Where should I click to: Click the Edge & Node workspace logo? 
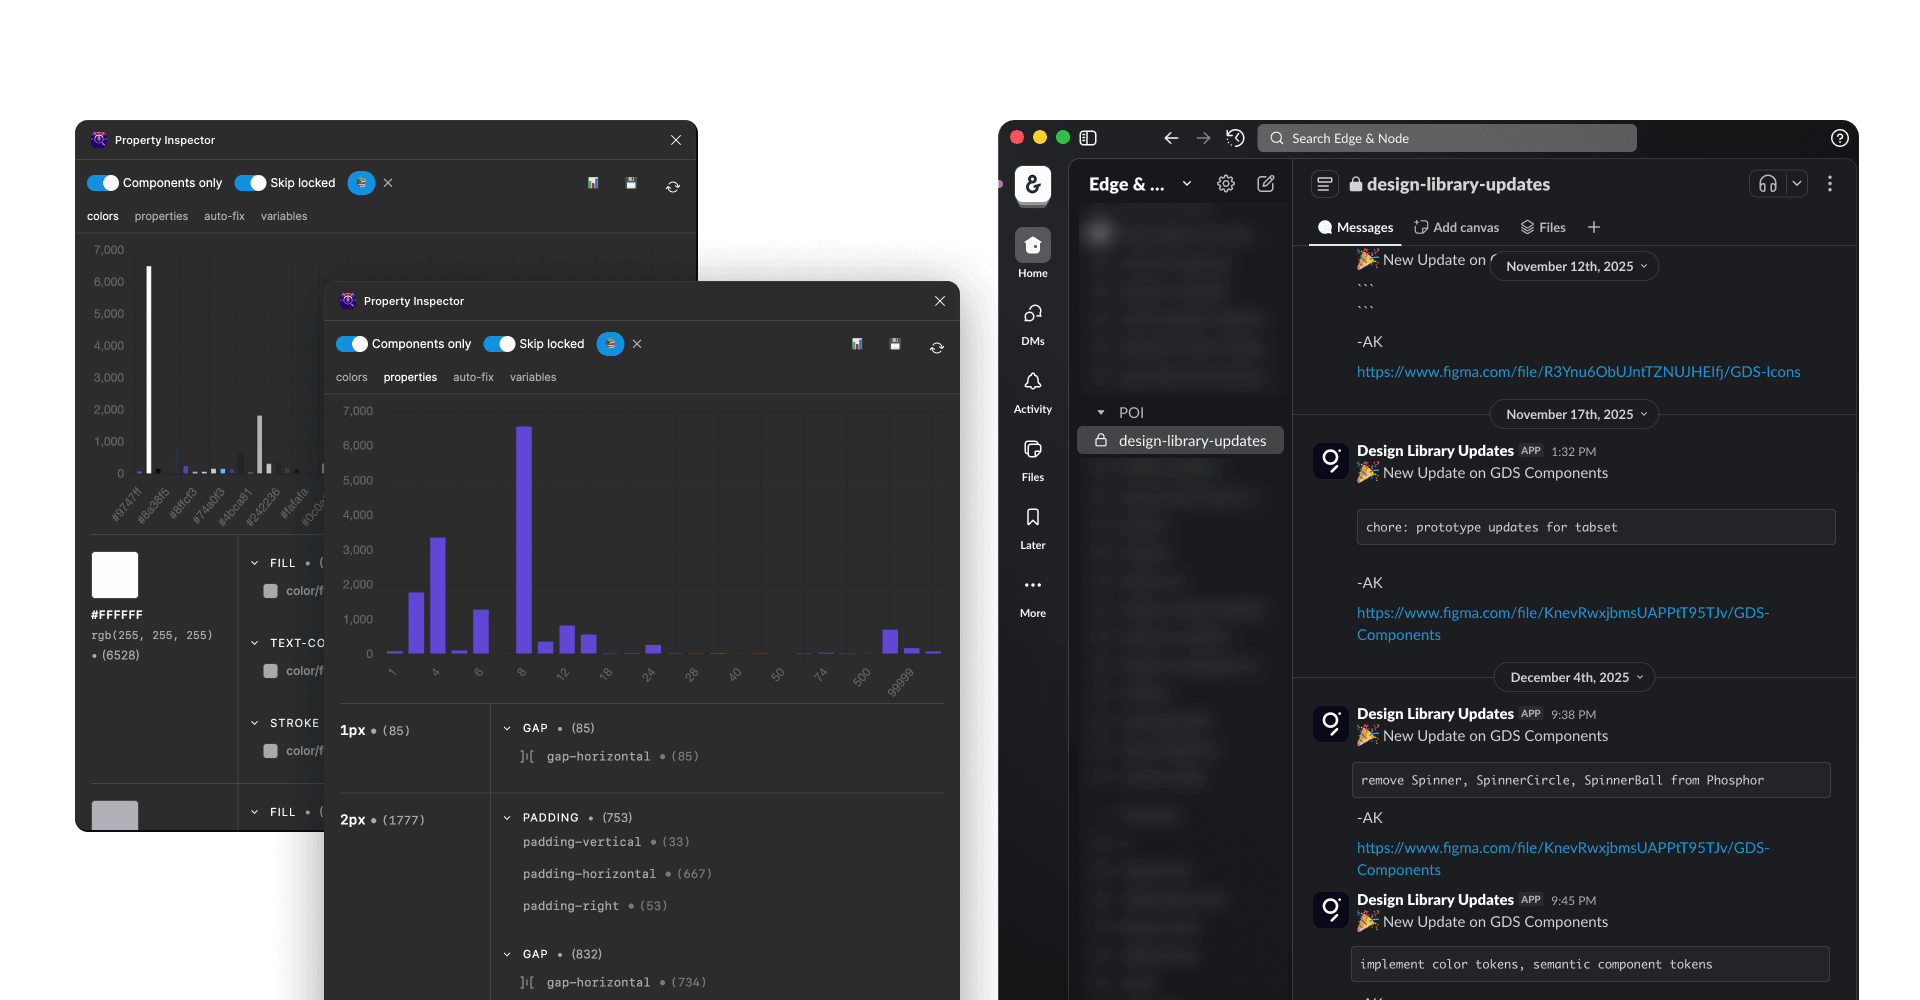click(1033, 184)
